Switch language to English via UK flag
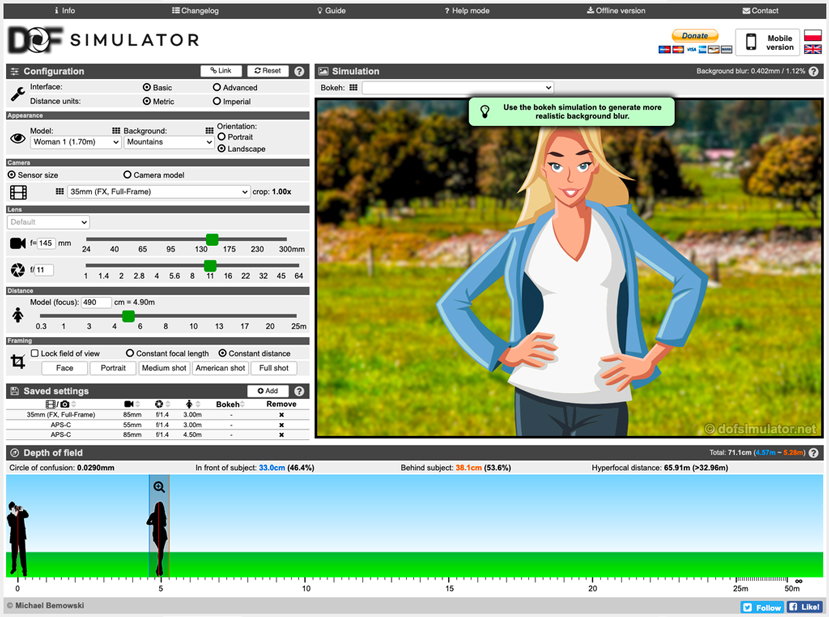The height and width of the screenshot is (617, 829). pos(813,49)
